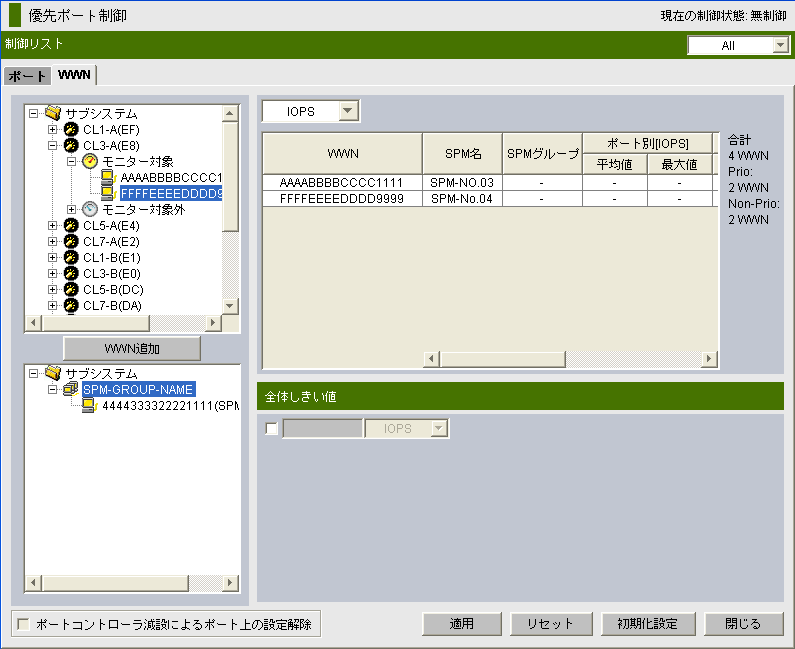Click the 適用 button
Viewport: 795px width, 649px height.
[x=461, y=624]
